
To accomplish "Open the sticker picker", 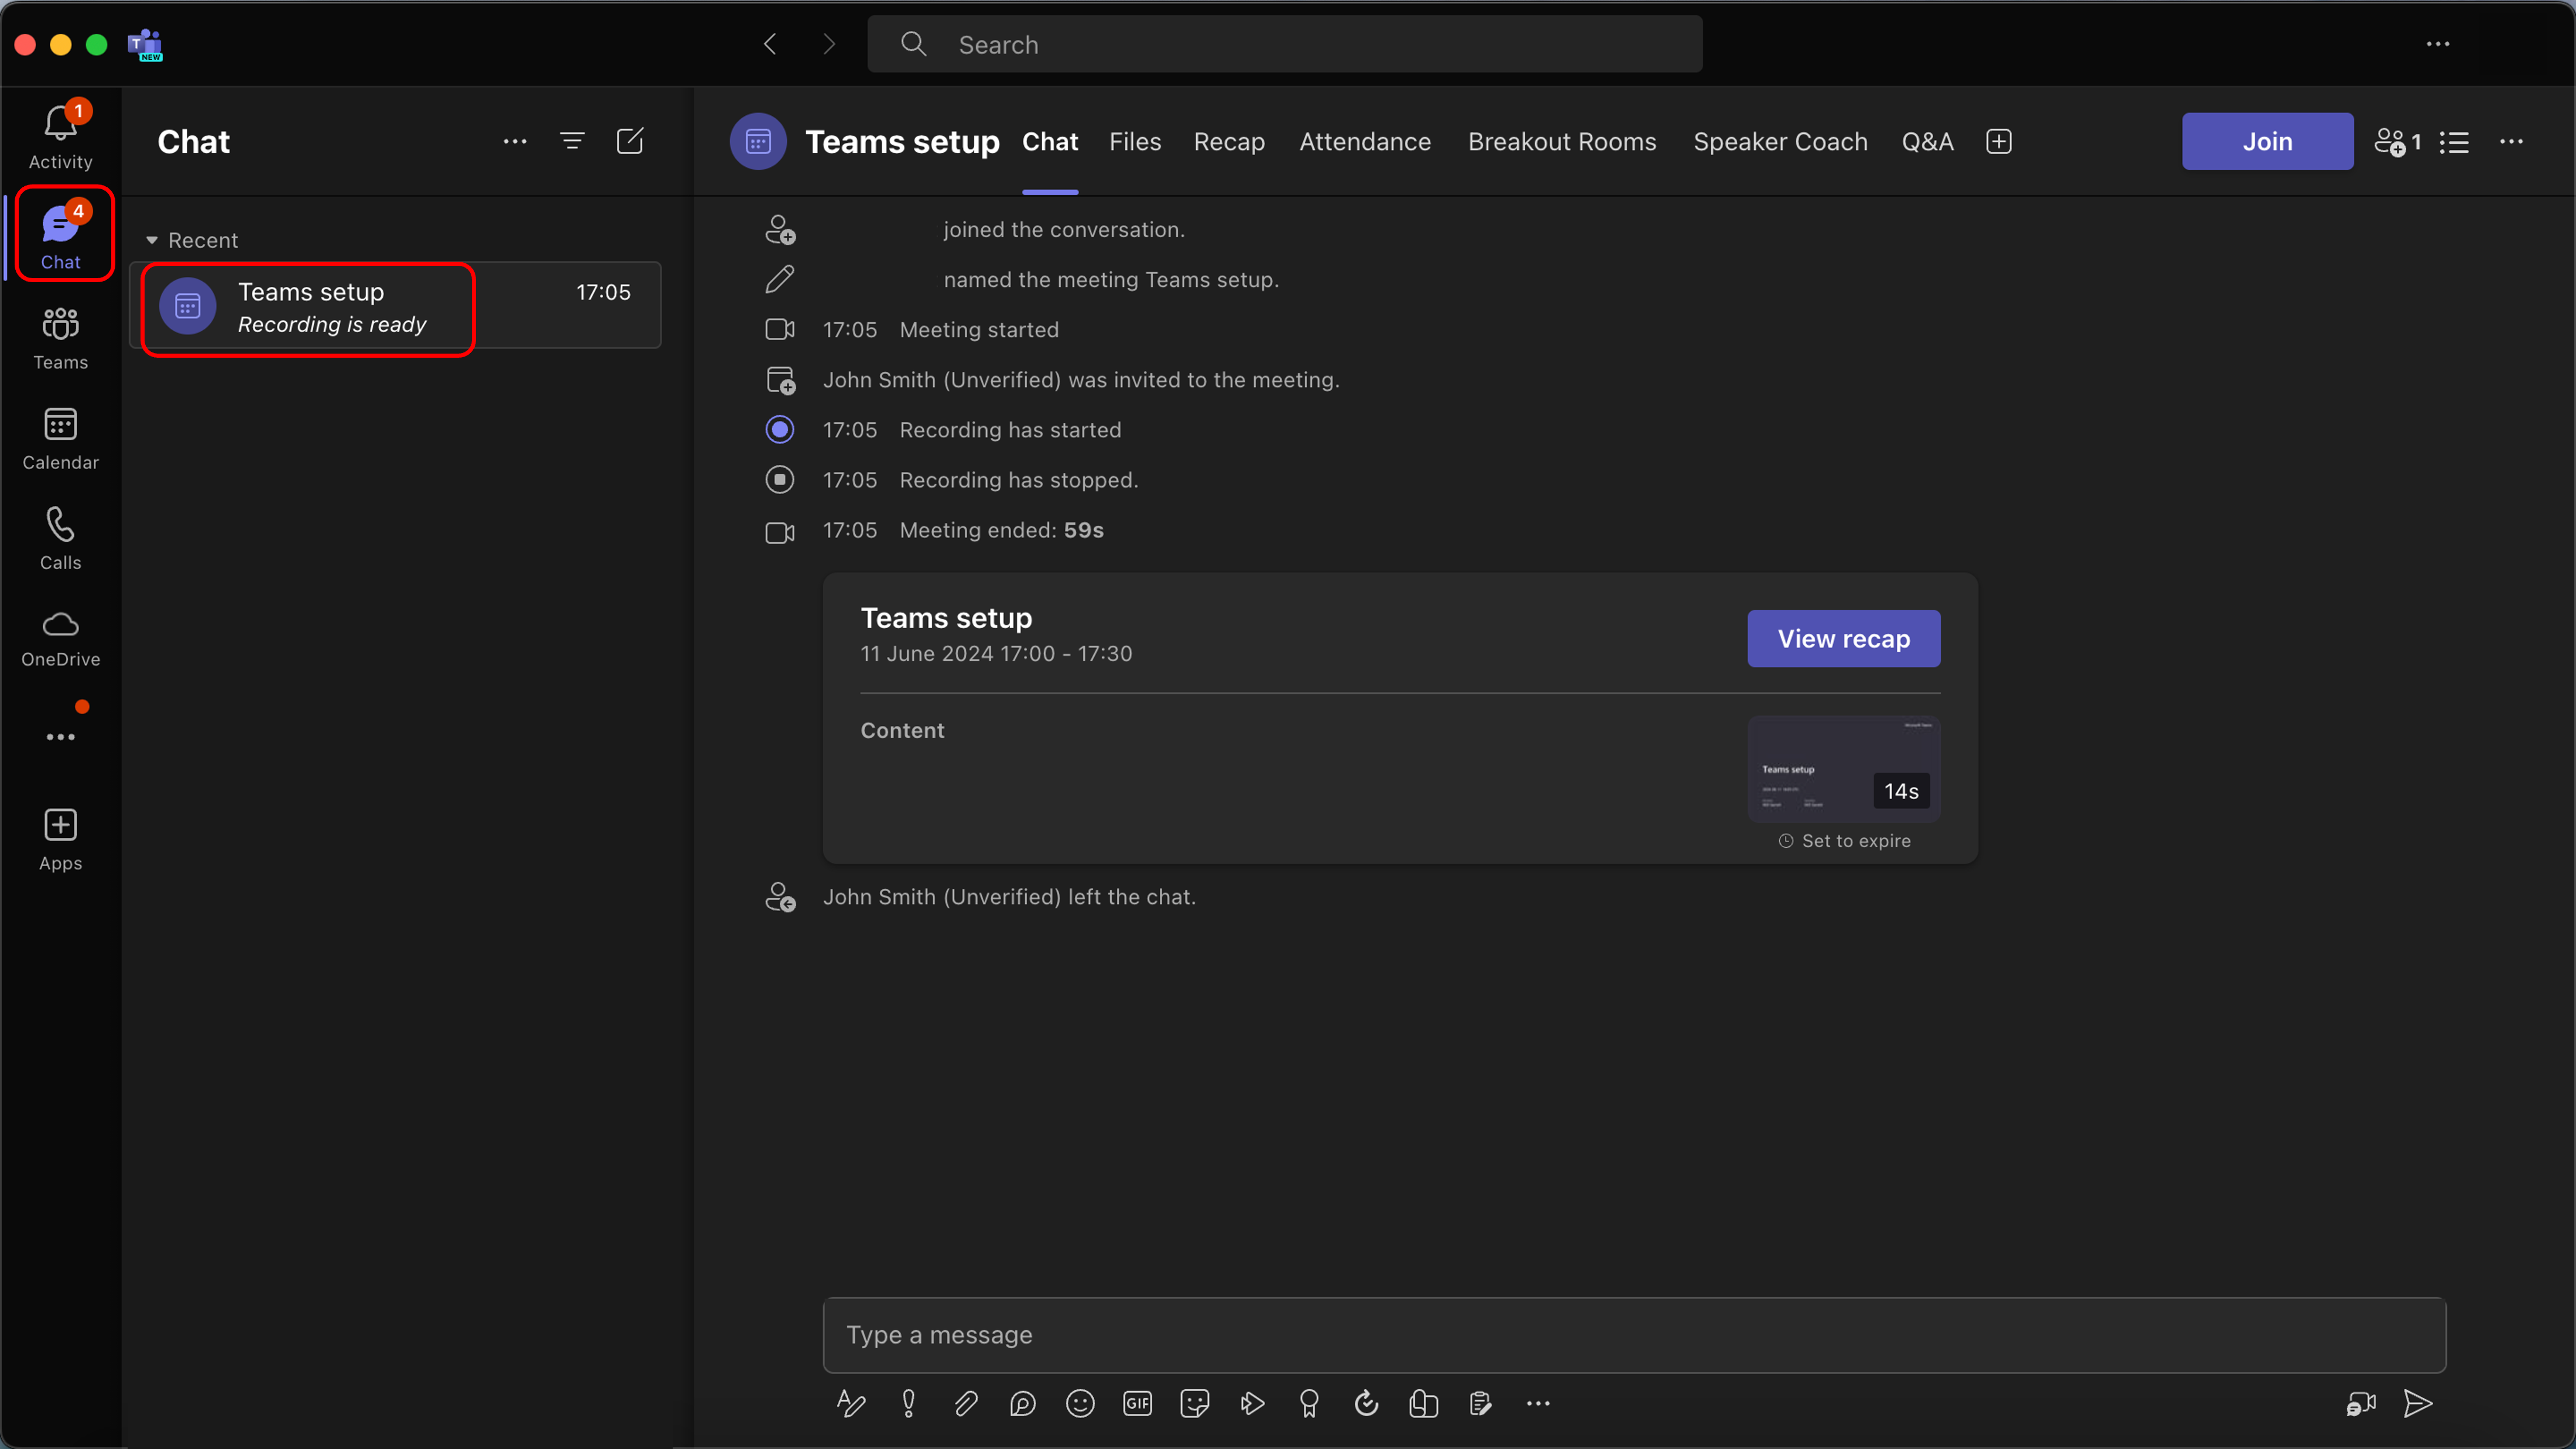I will point(1194,1404).
